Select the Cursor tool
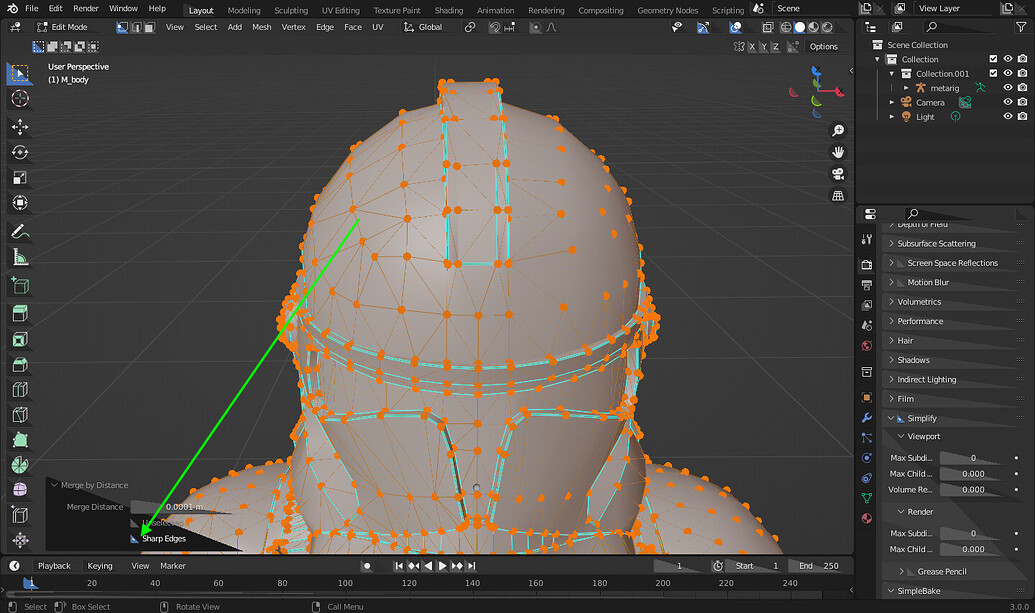Screen dimensions: 1035x613 click(x=20, y=98)
